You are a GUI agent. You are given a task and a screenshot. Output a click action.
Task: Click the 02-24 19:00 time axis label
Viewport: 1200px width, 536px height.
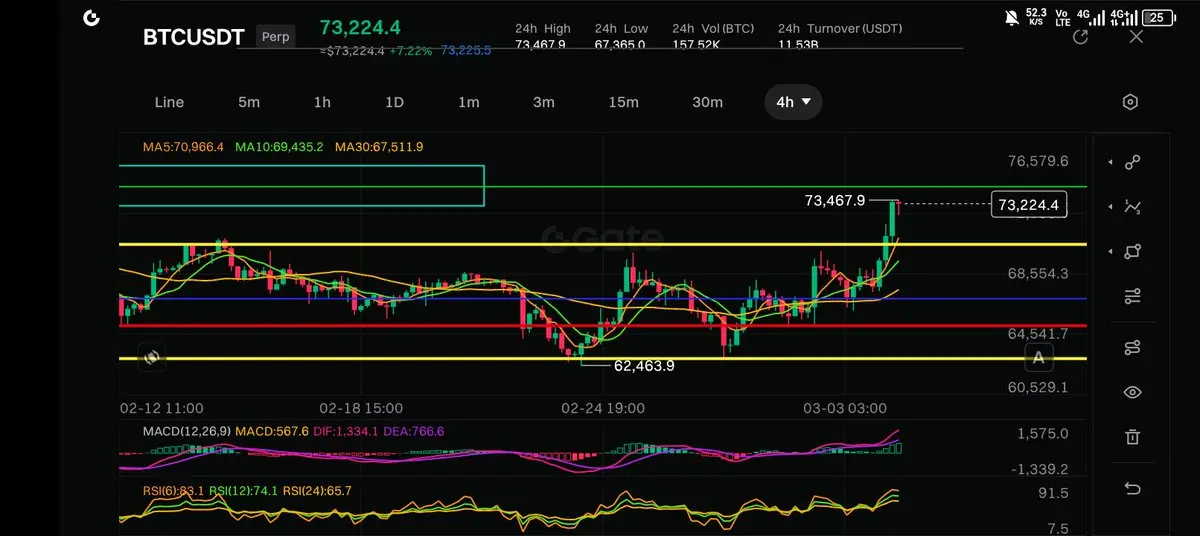point(603,408)
